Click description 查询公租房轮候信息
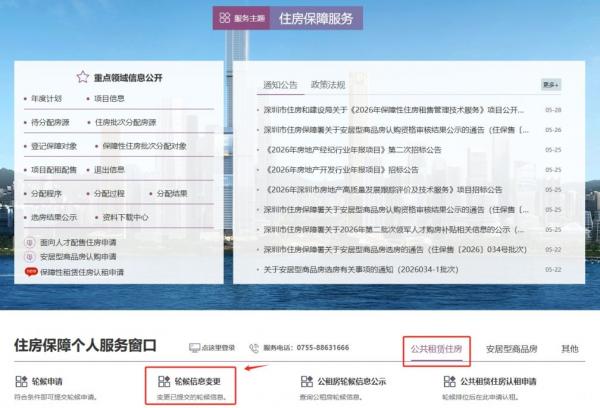 330,397
